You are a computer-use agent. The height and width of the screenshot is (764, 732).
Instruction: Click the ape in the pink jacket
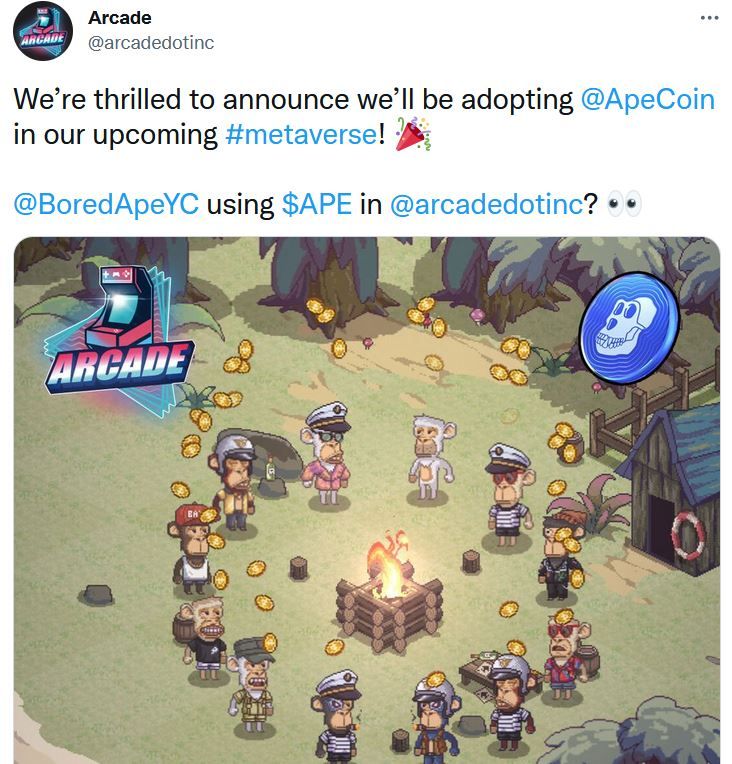tap(325, 453)
